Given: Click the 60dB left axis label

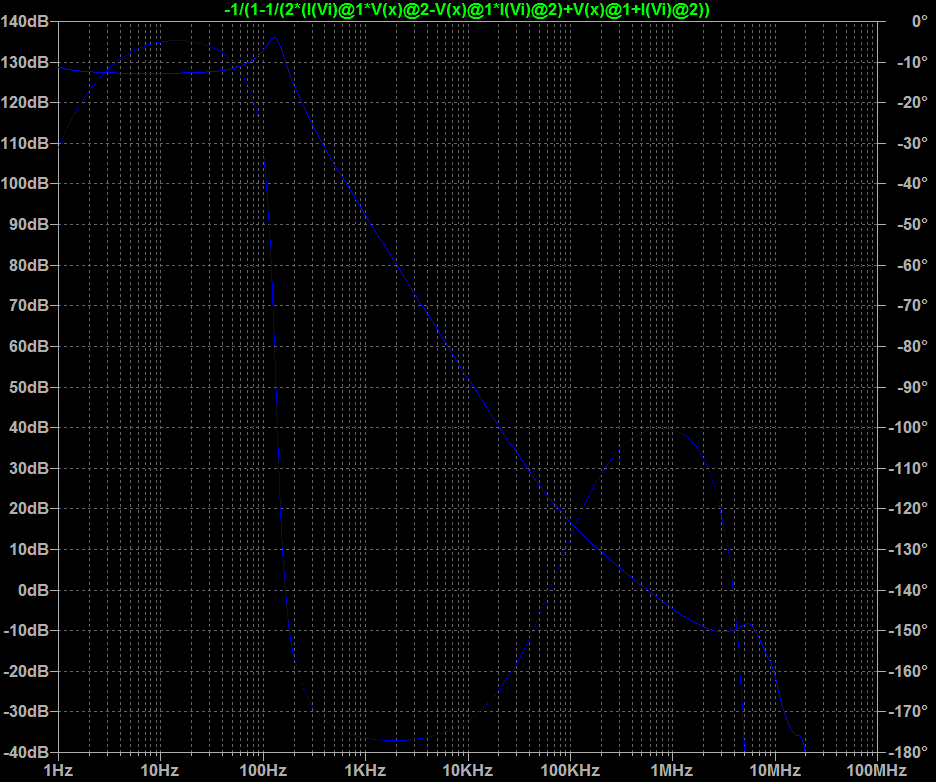Looking at the screenshot, I should (29, 346).
